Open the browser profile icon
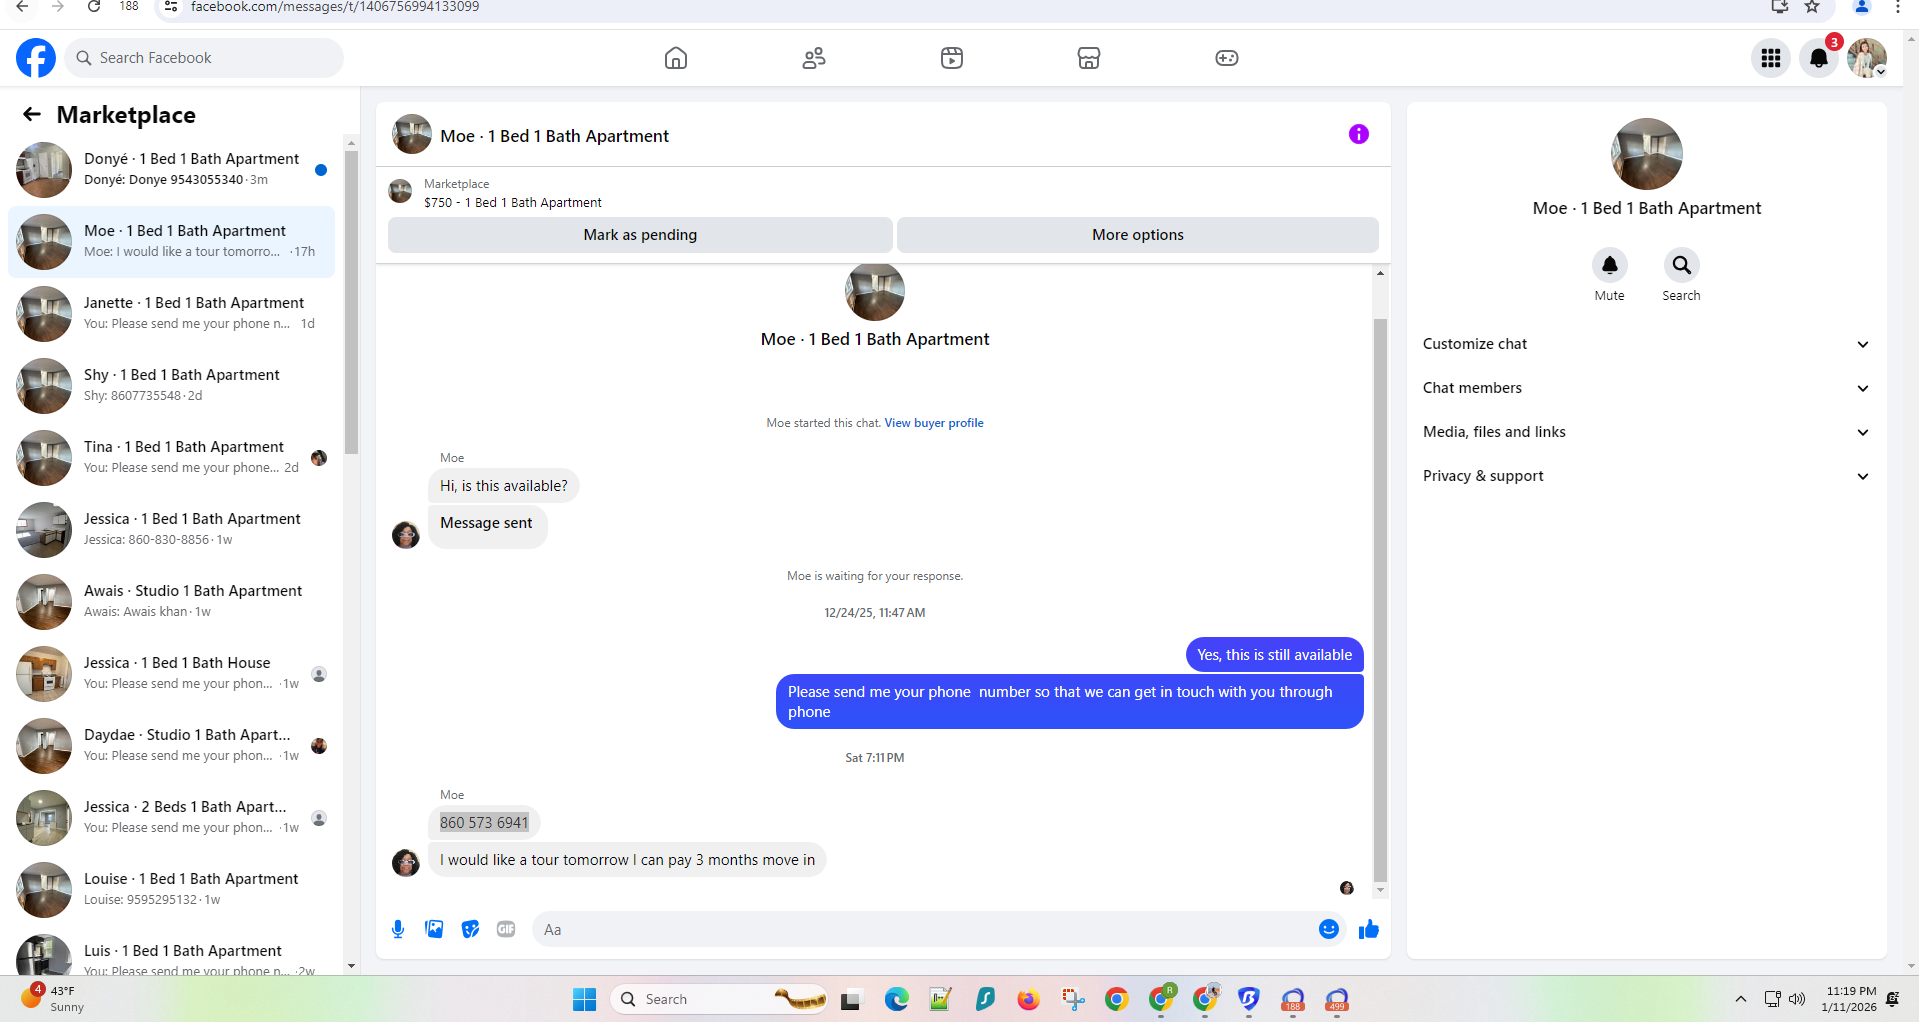 point(1862,7)
